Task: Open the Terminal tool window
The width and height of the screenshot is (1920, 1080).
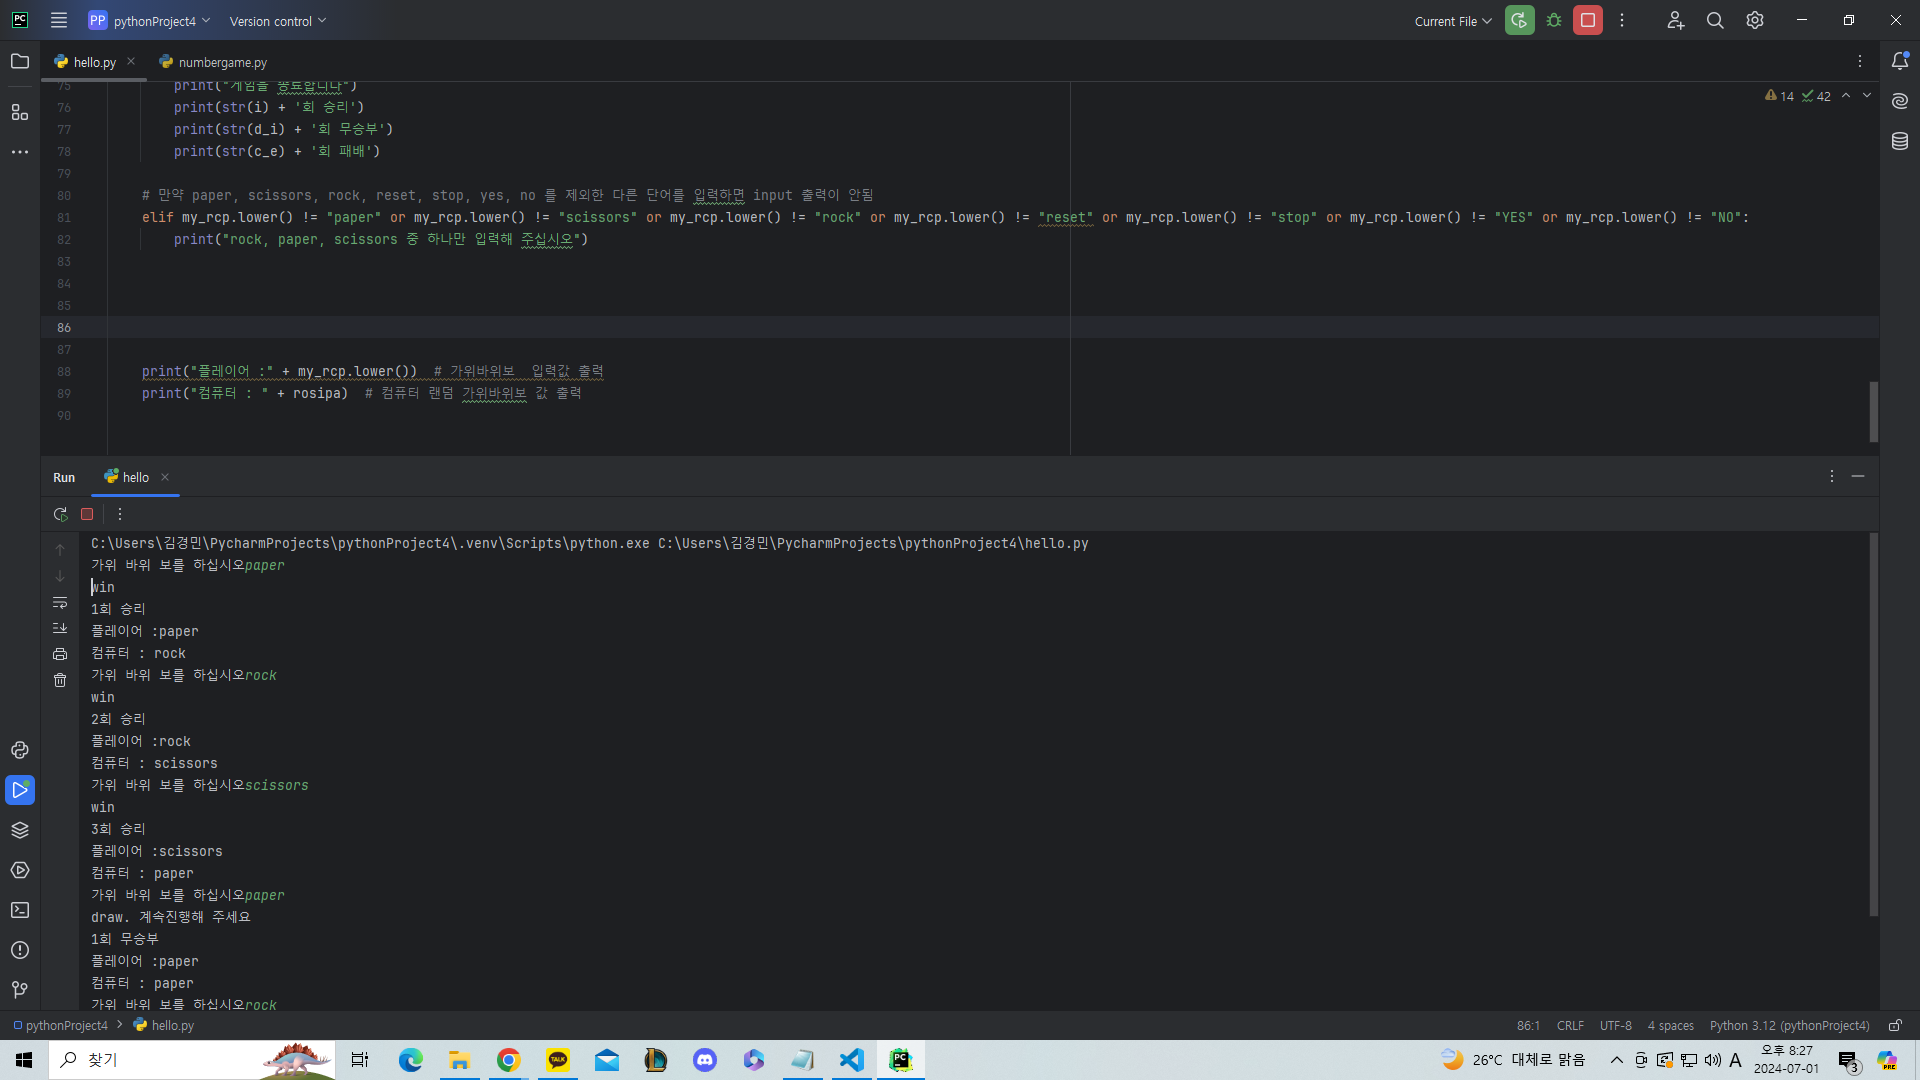Action: [20, 910]
